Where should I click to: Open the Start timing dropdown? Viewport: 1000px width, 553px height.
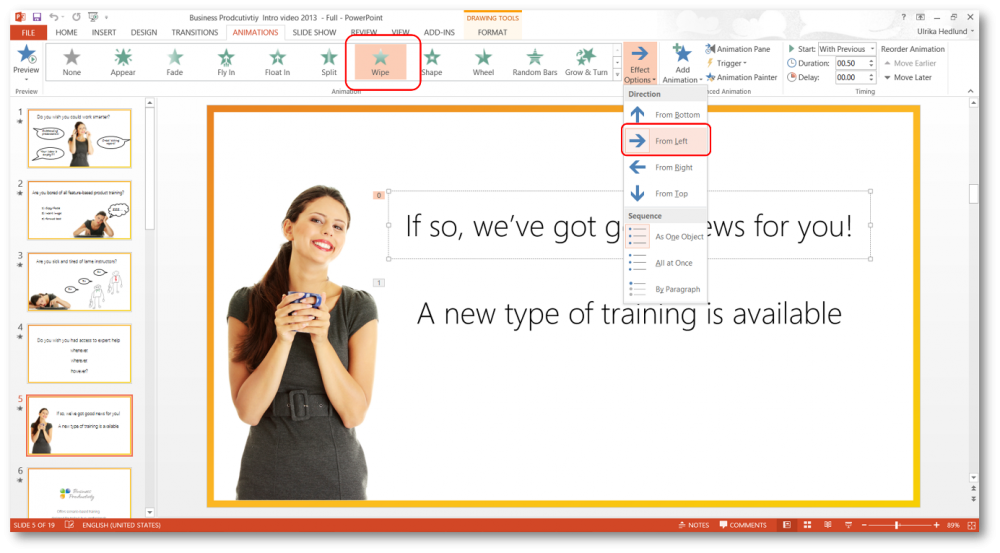846,49
